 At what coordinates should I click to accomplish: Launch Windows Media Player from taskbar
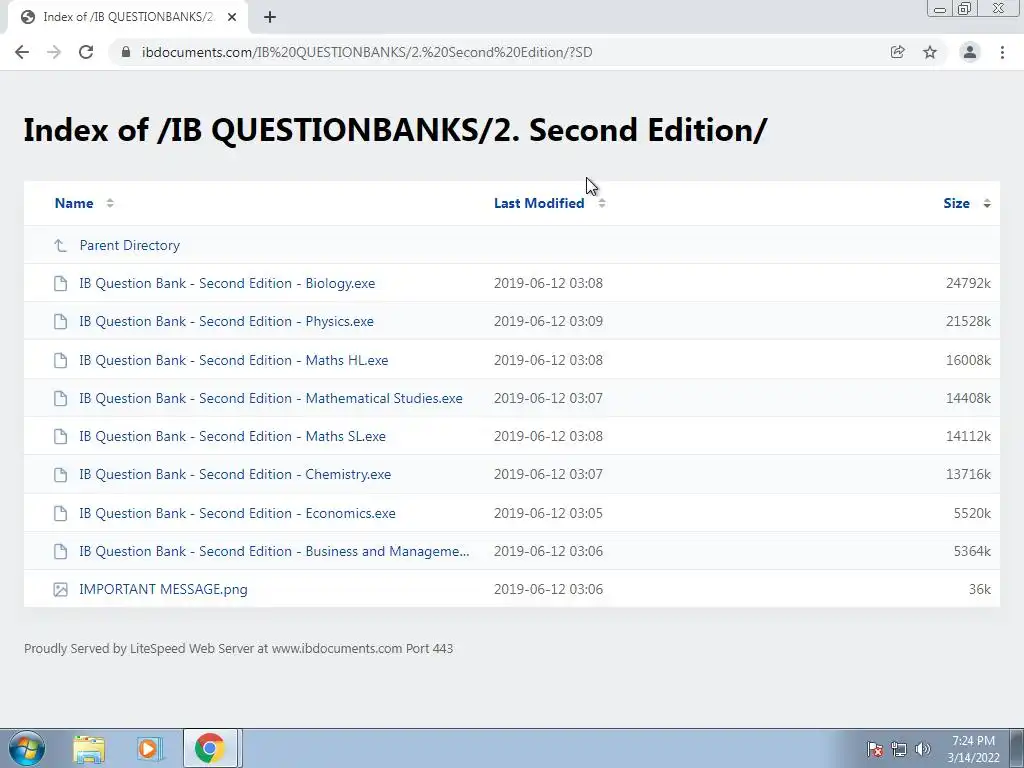pos(149,748)
